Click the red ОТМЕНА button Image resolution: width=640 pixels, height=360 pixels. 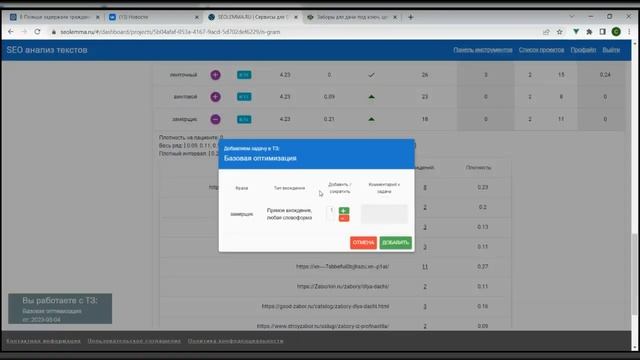pyautogui.click(x=363, y=242)
